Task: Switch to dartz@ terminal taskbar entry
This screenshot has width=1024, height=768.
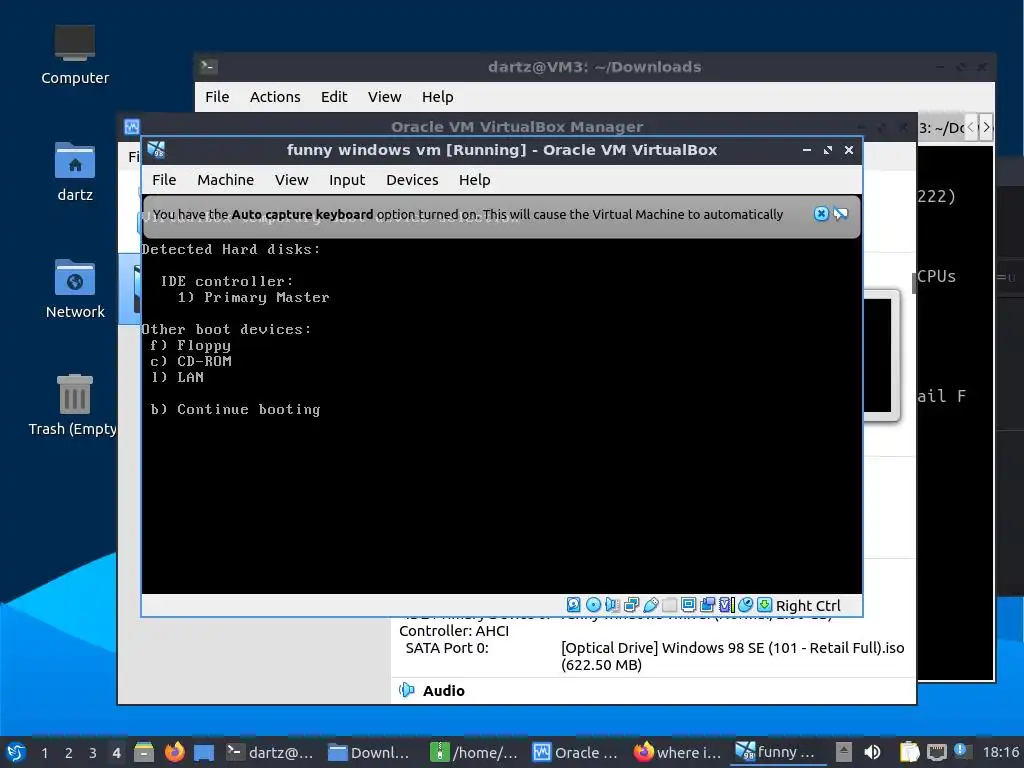Action: coord(270,752)
